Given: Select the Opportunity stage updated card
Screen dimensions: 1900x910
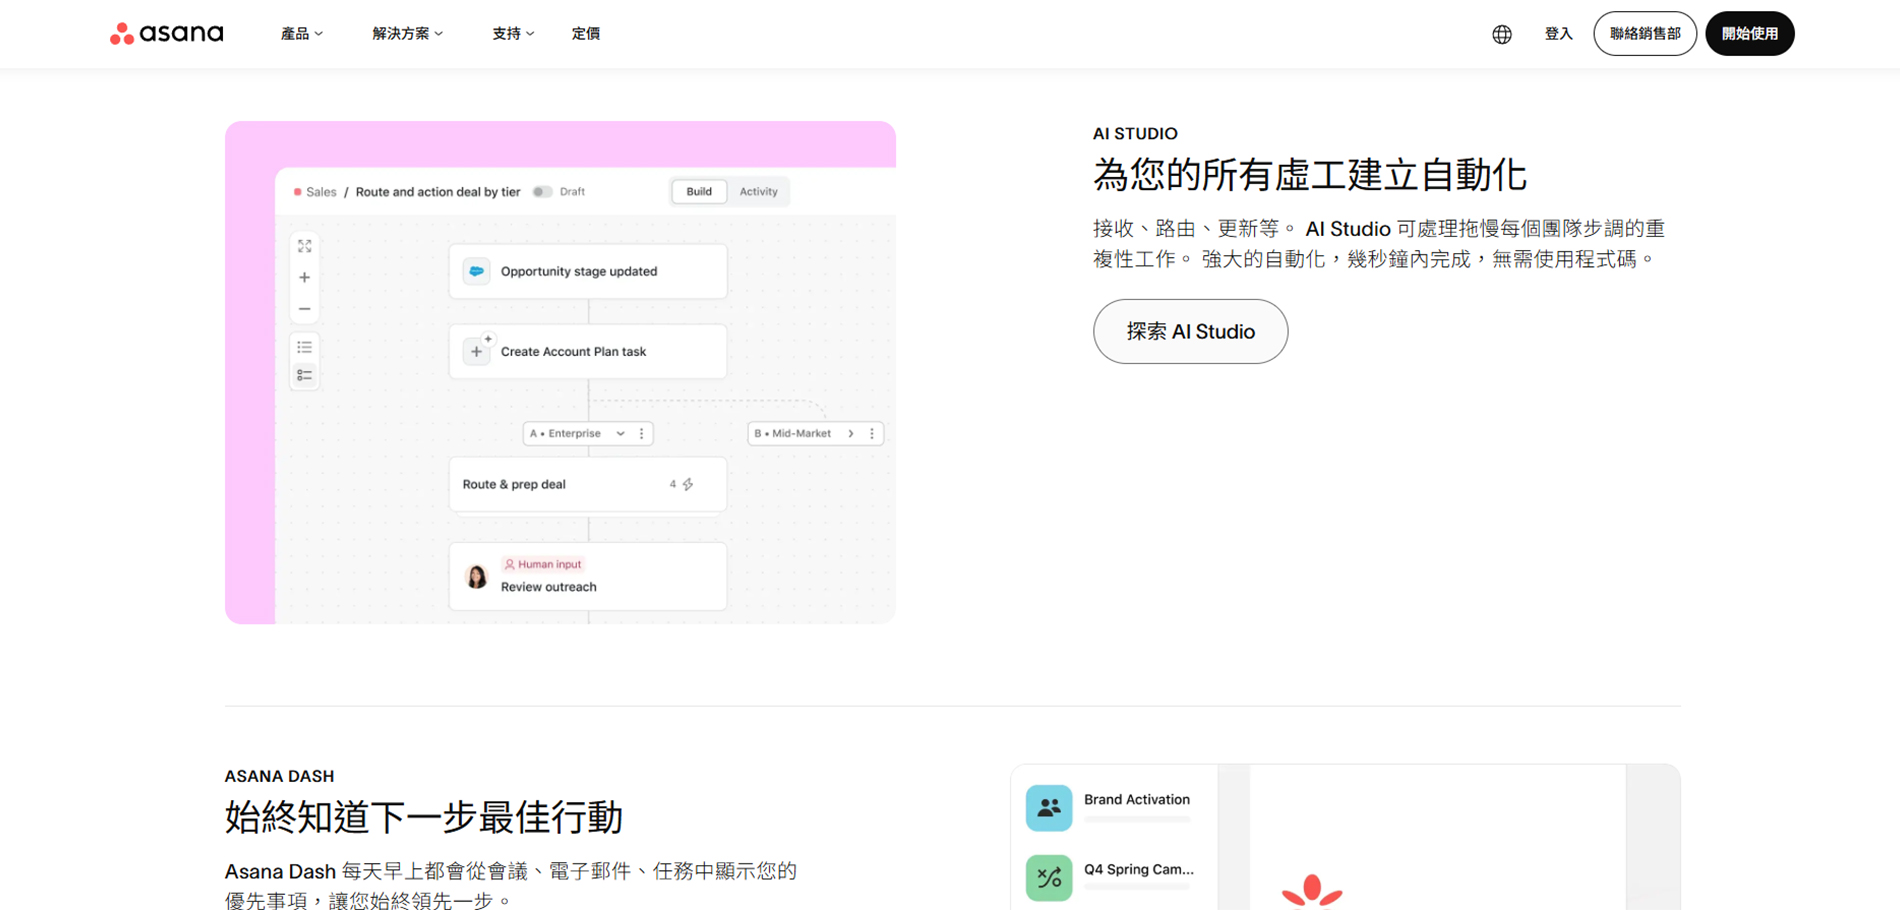Looking at the screenshot, I should click(588, 271).
